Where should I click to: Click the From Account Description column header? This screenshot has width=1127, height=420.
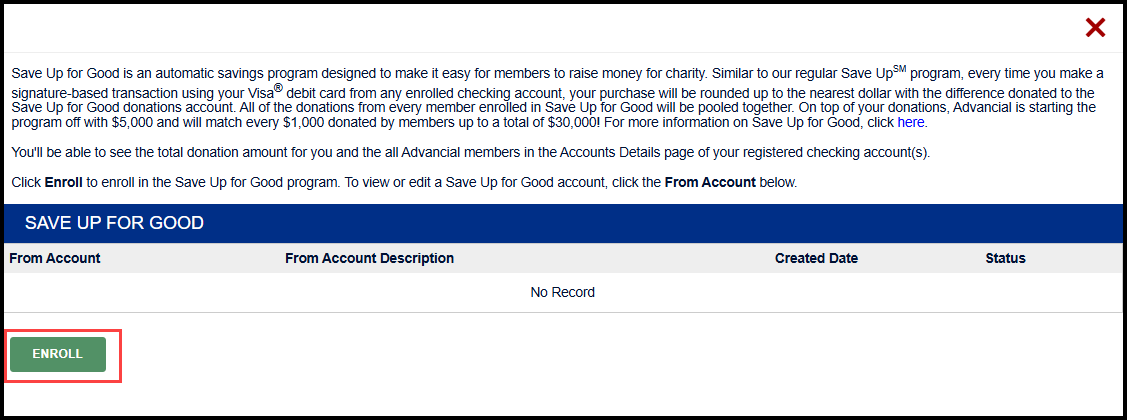coord(369,258)
